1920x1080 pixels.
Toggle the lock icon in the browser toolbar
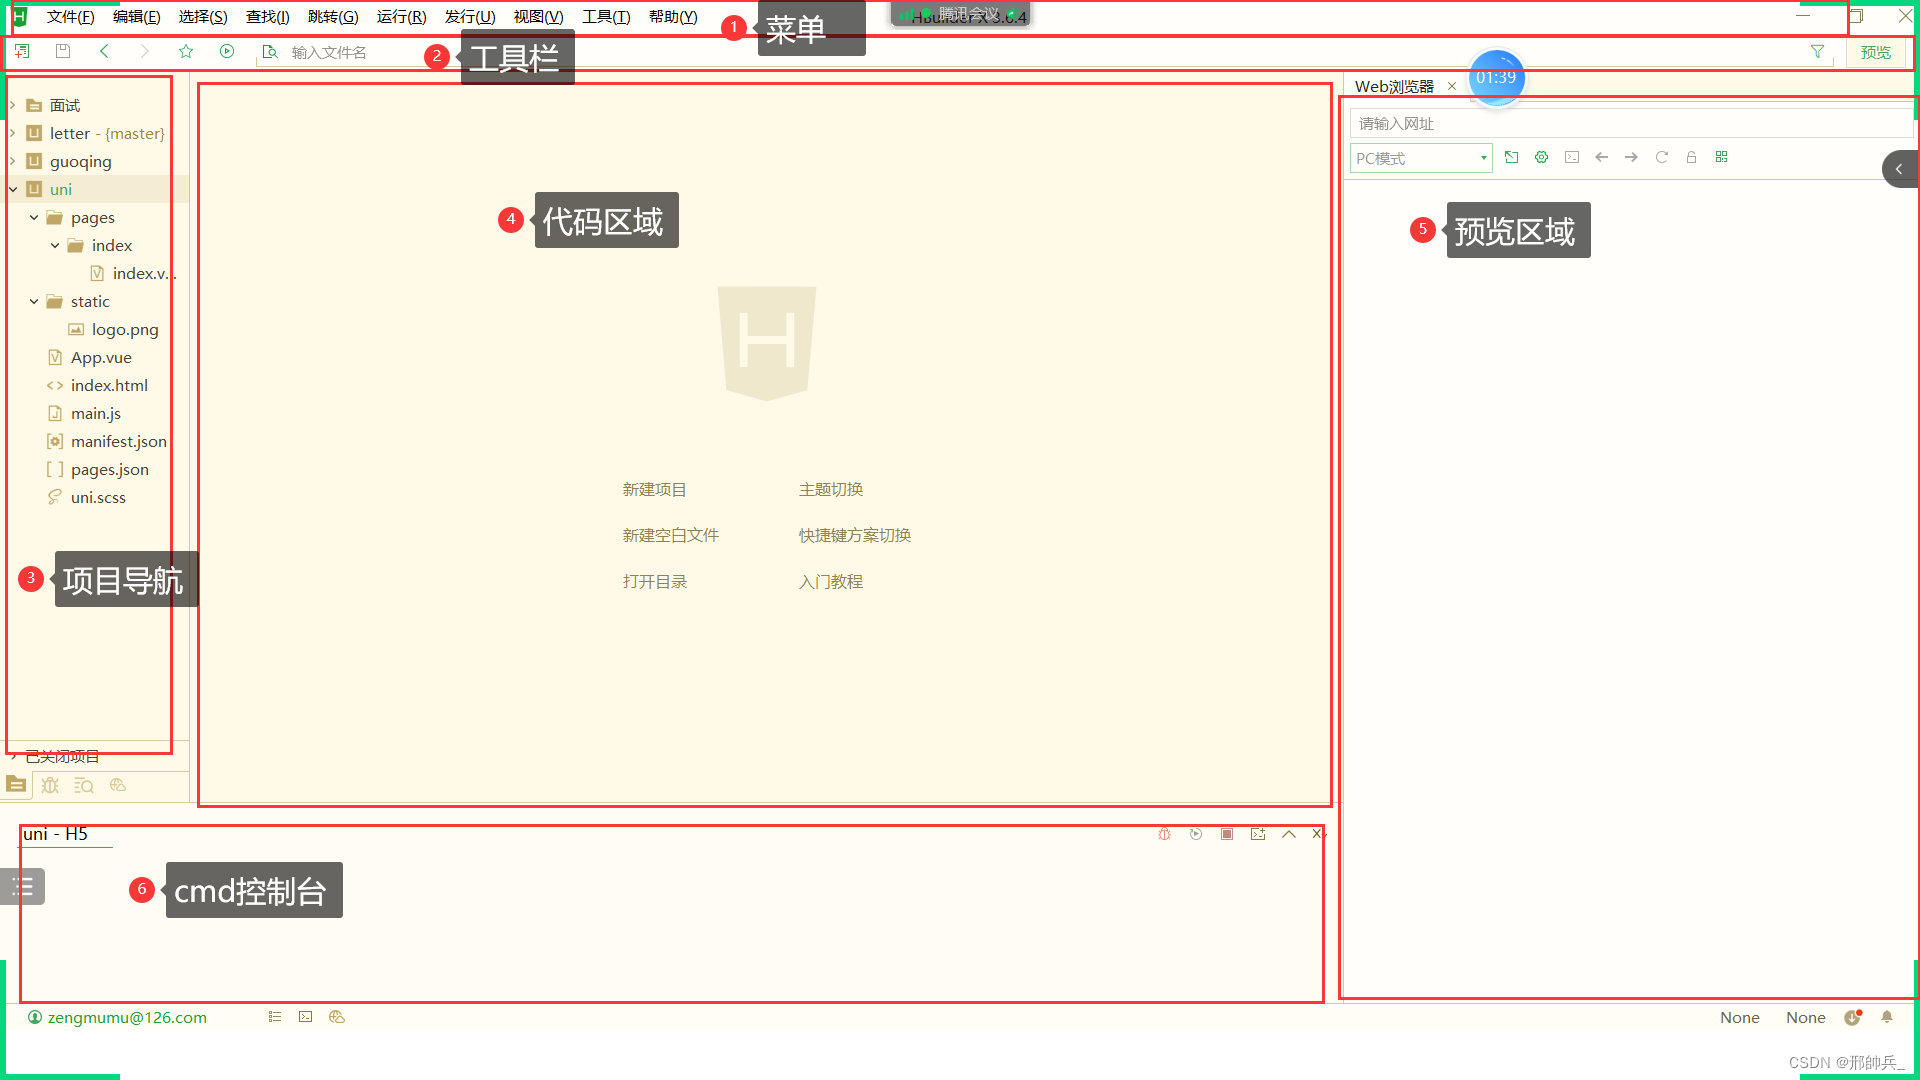coord(1691,157)
